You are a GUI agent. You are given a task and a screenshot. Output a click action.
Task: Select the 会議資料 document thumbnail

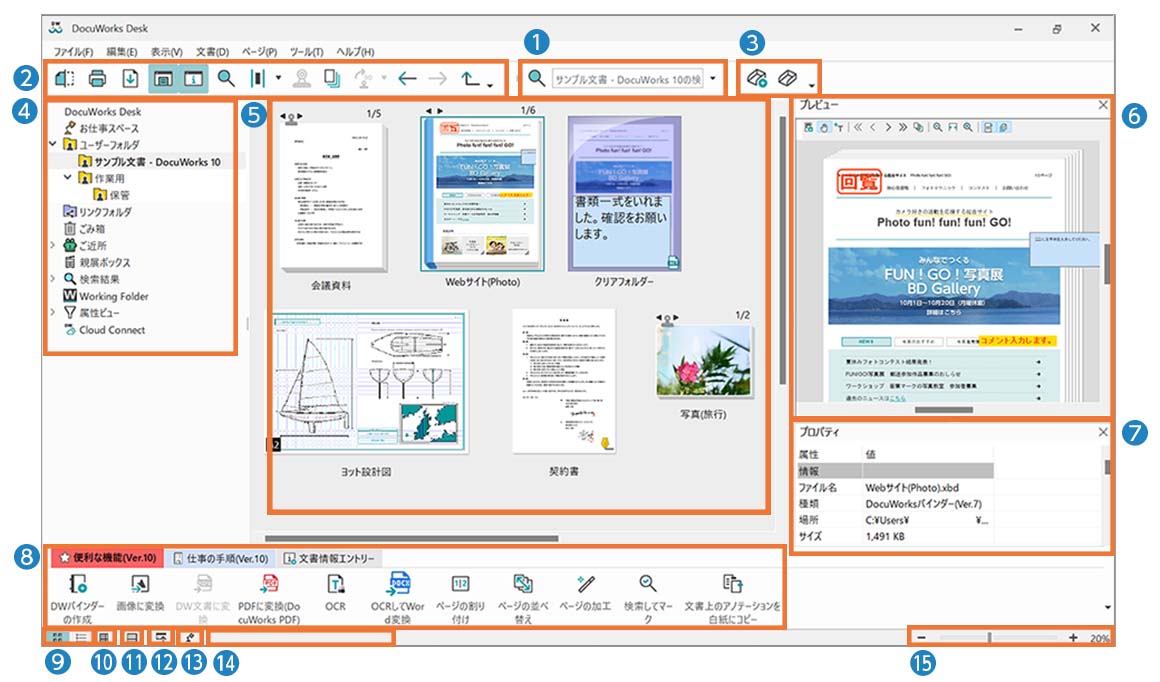(332, 196)
